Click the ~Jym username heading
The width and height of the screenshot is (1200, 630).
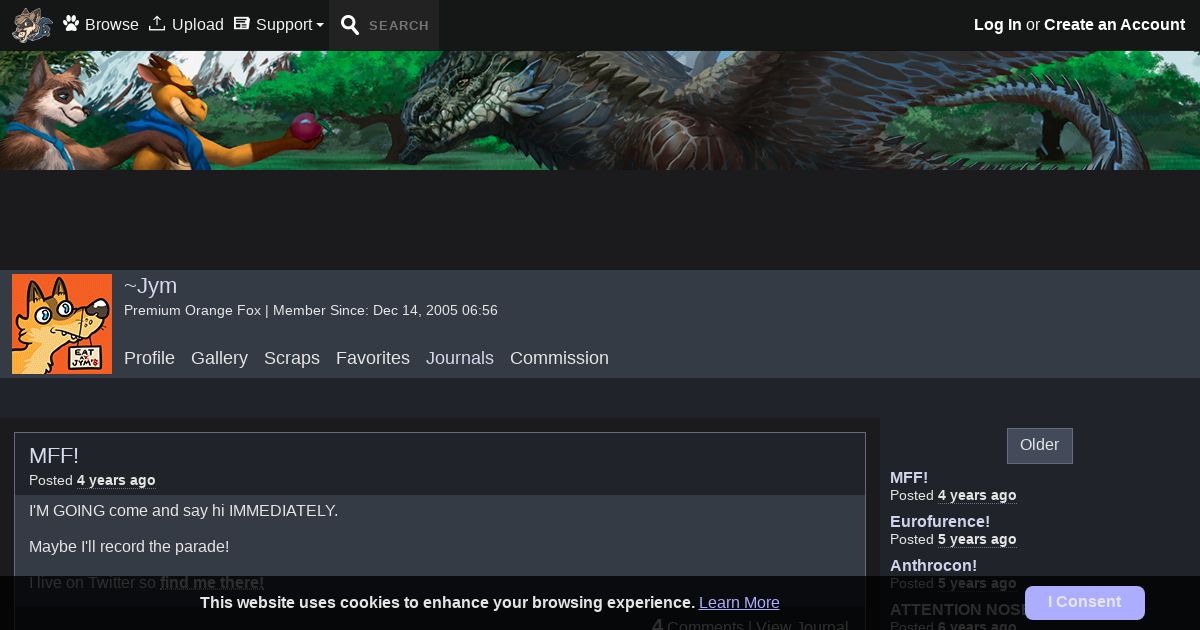150,286
